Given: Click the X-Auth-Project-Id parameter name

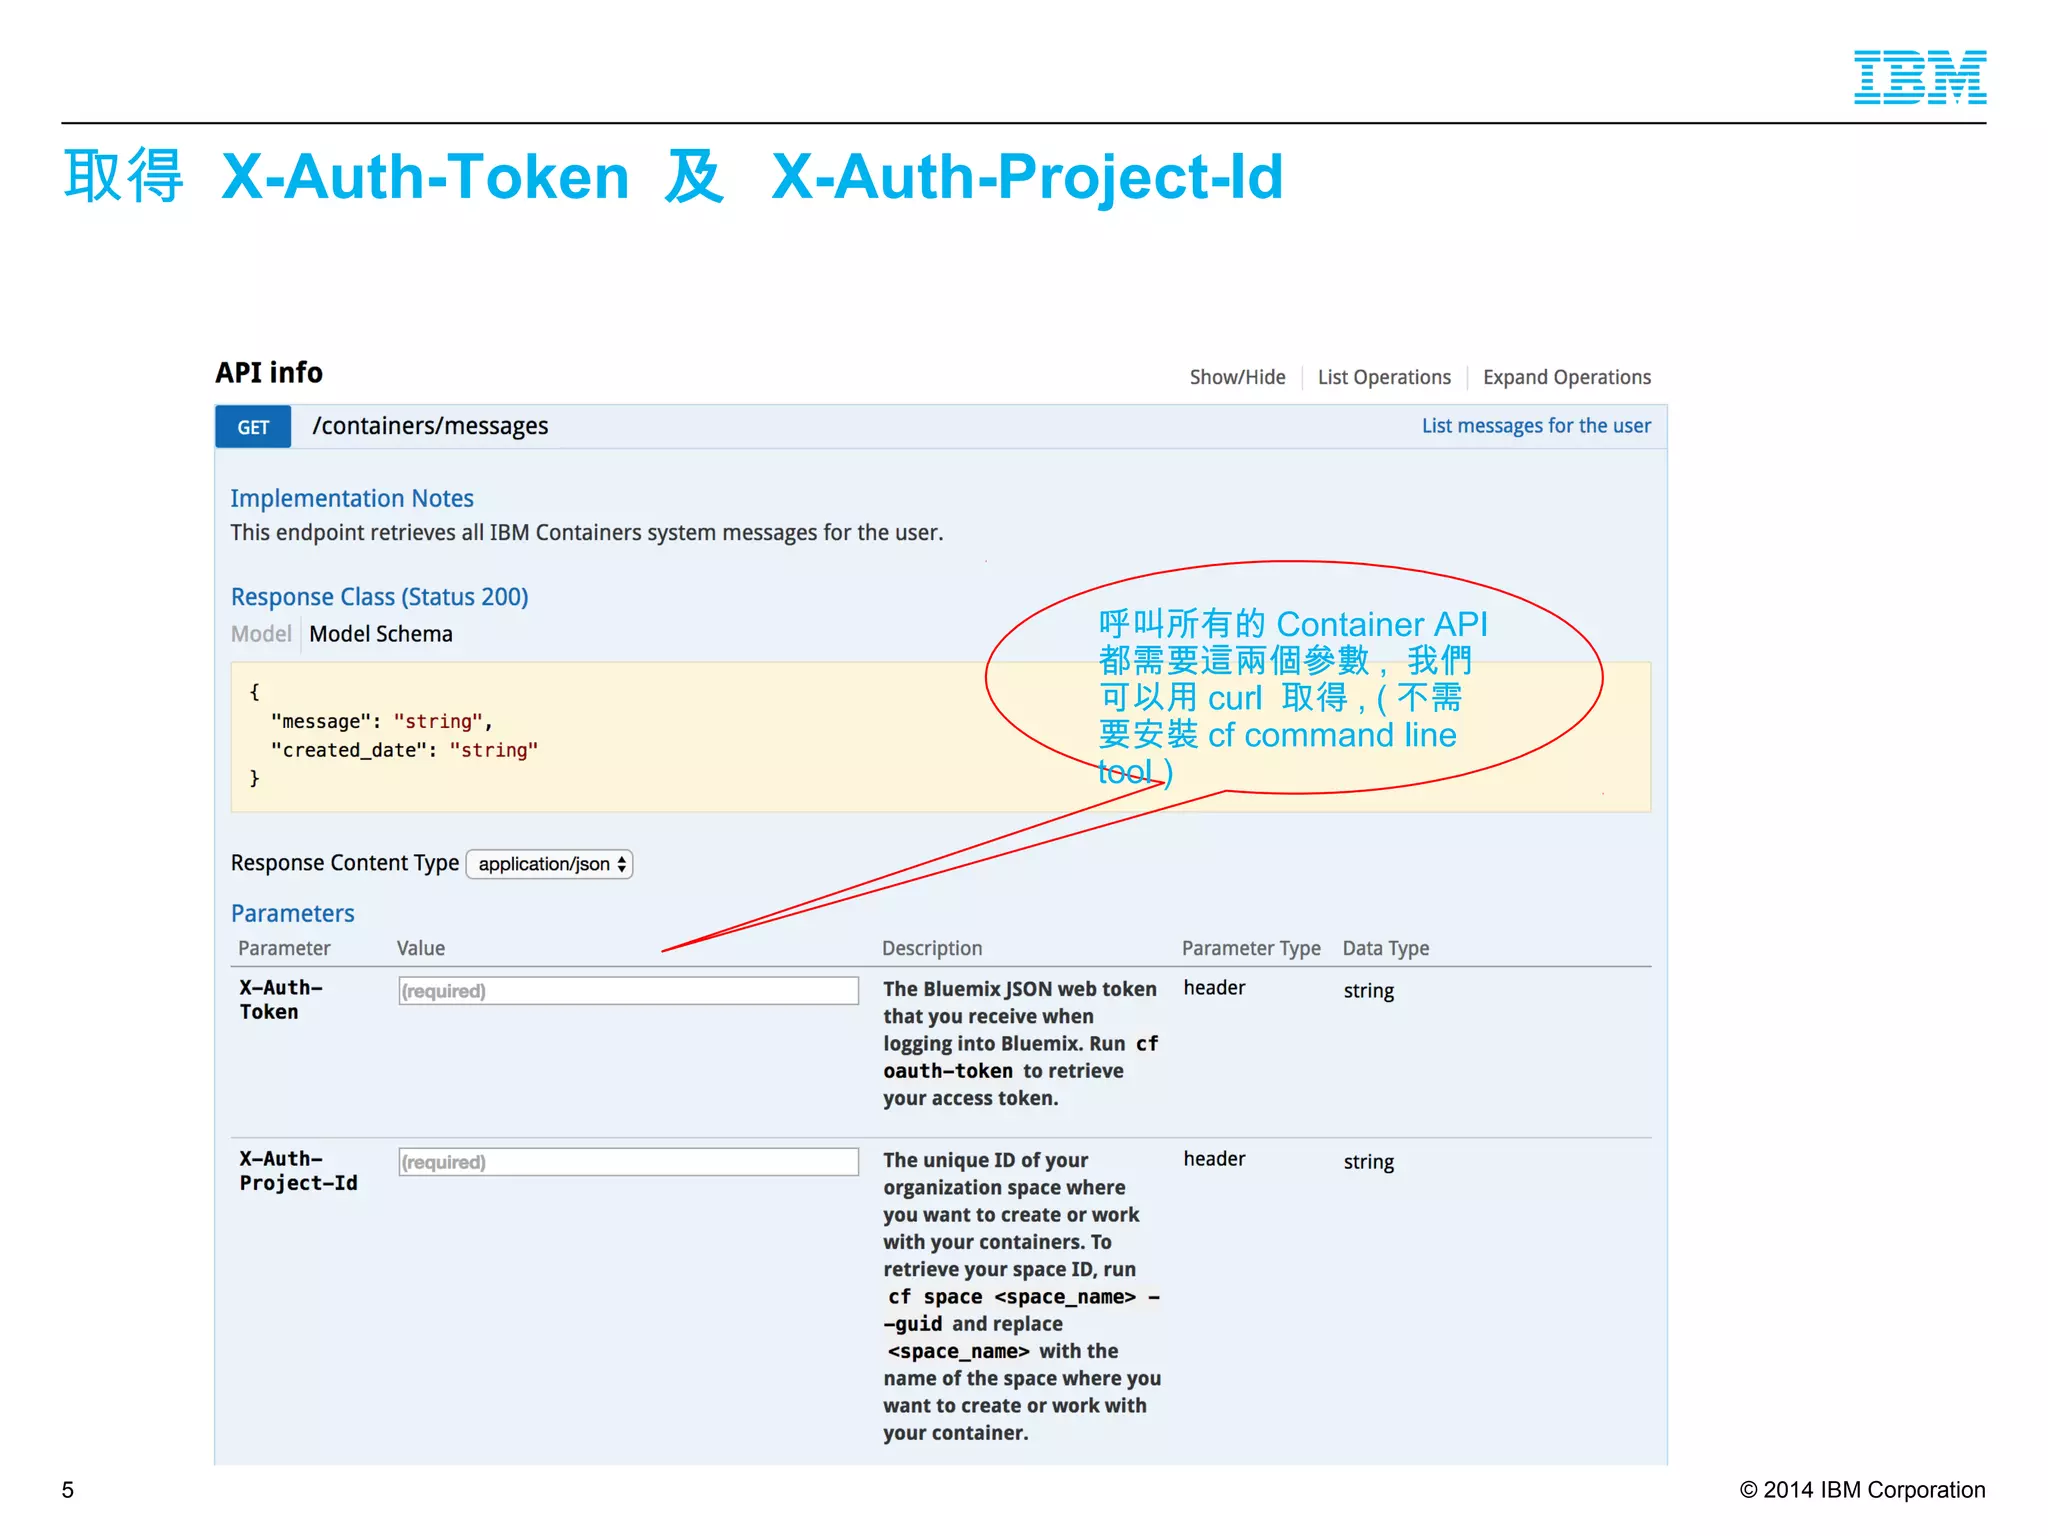Looking at the screenshot, I should 298,1171.
